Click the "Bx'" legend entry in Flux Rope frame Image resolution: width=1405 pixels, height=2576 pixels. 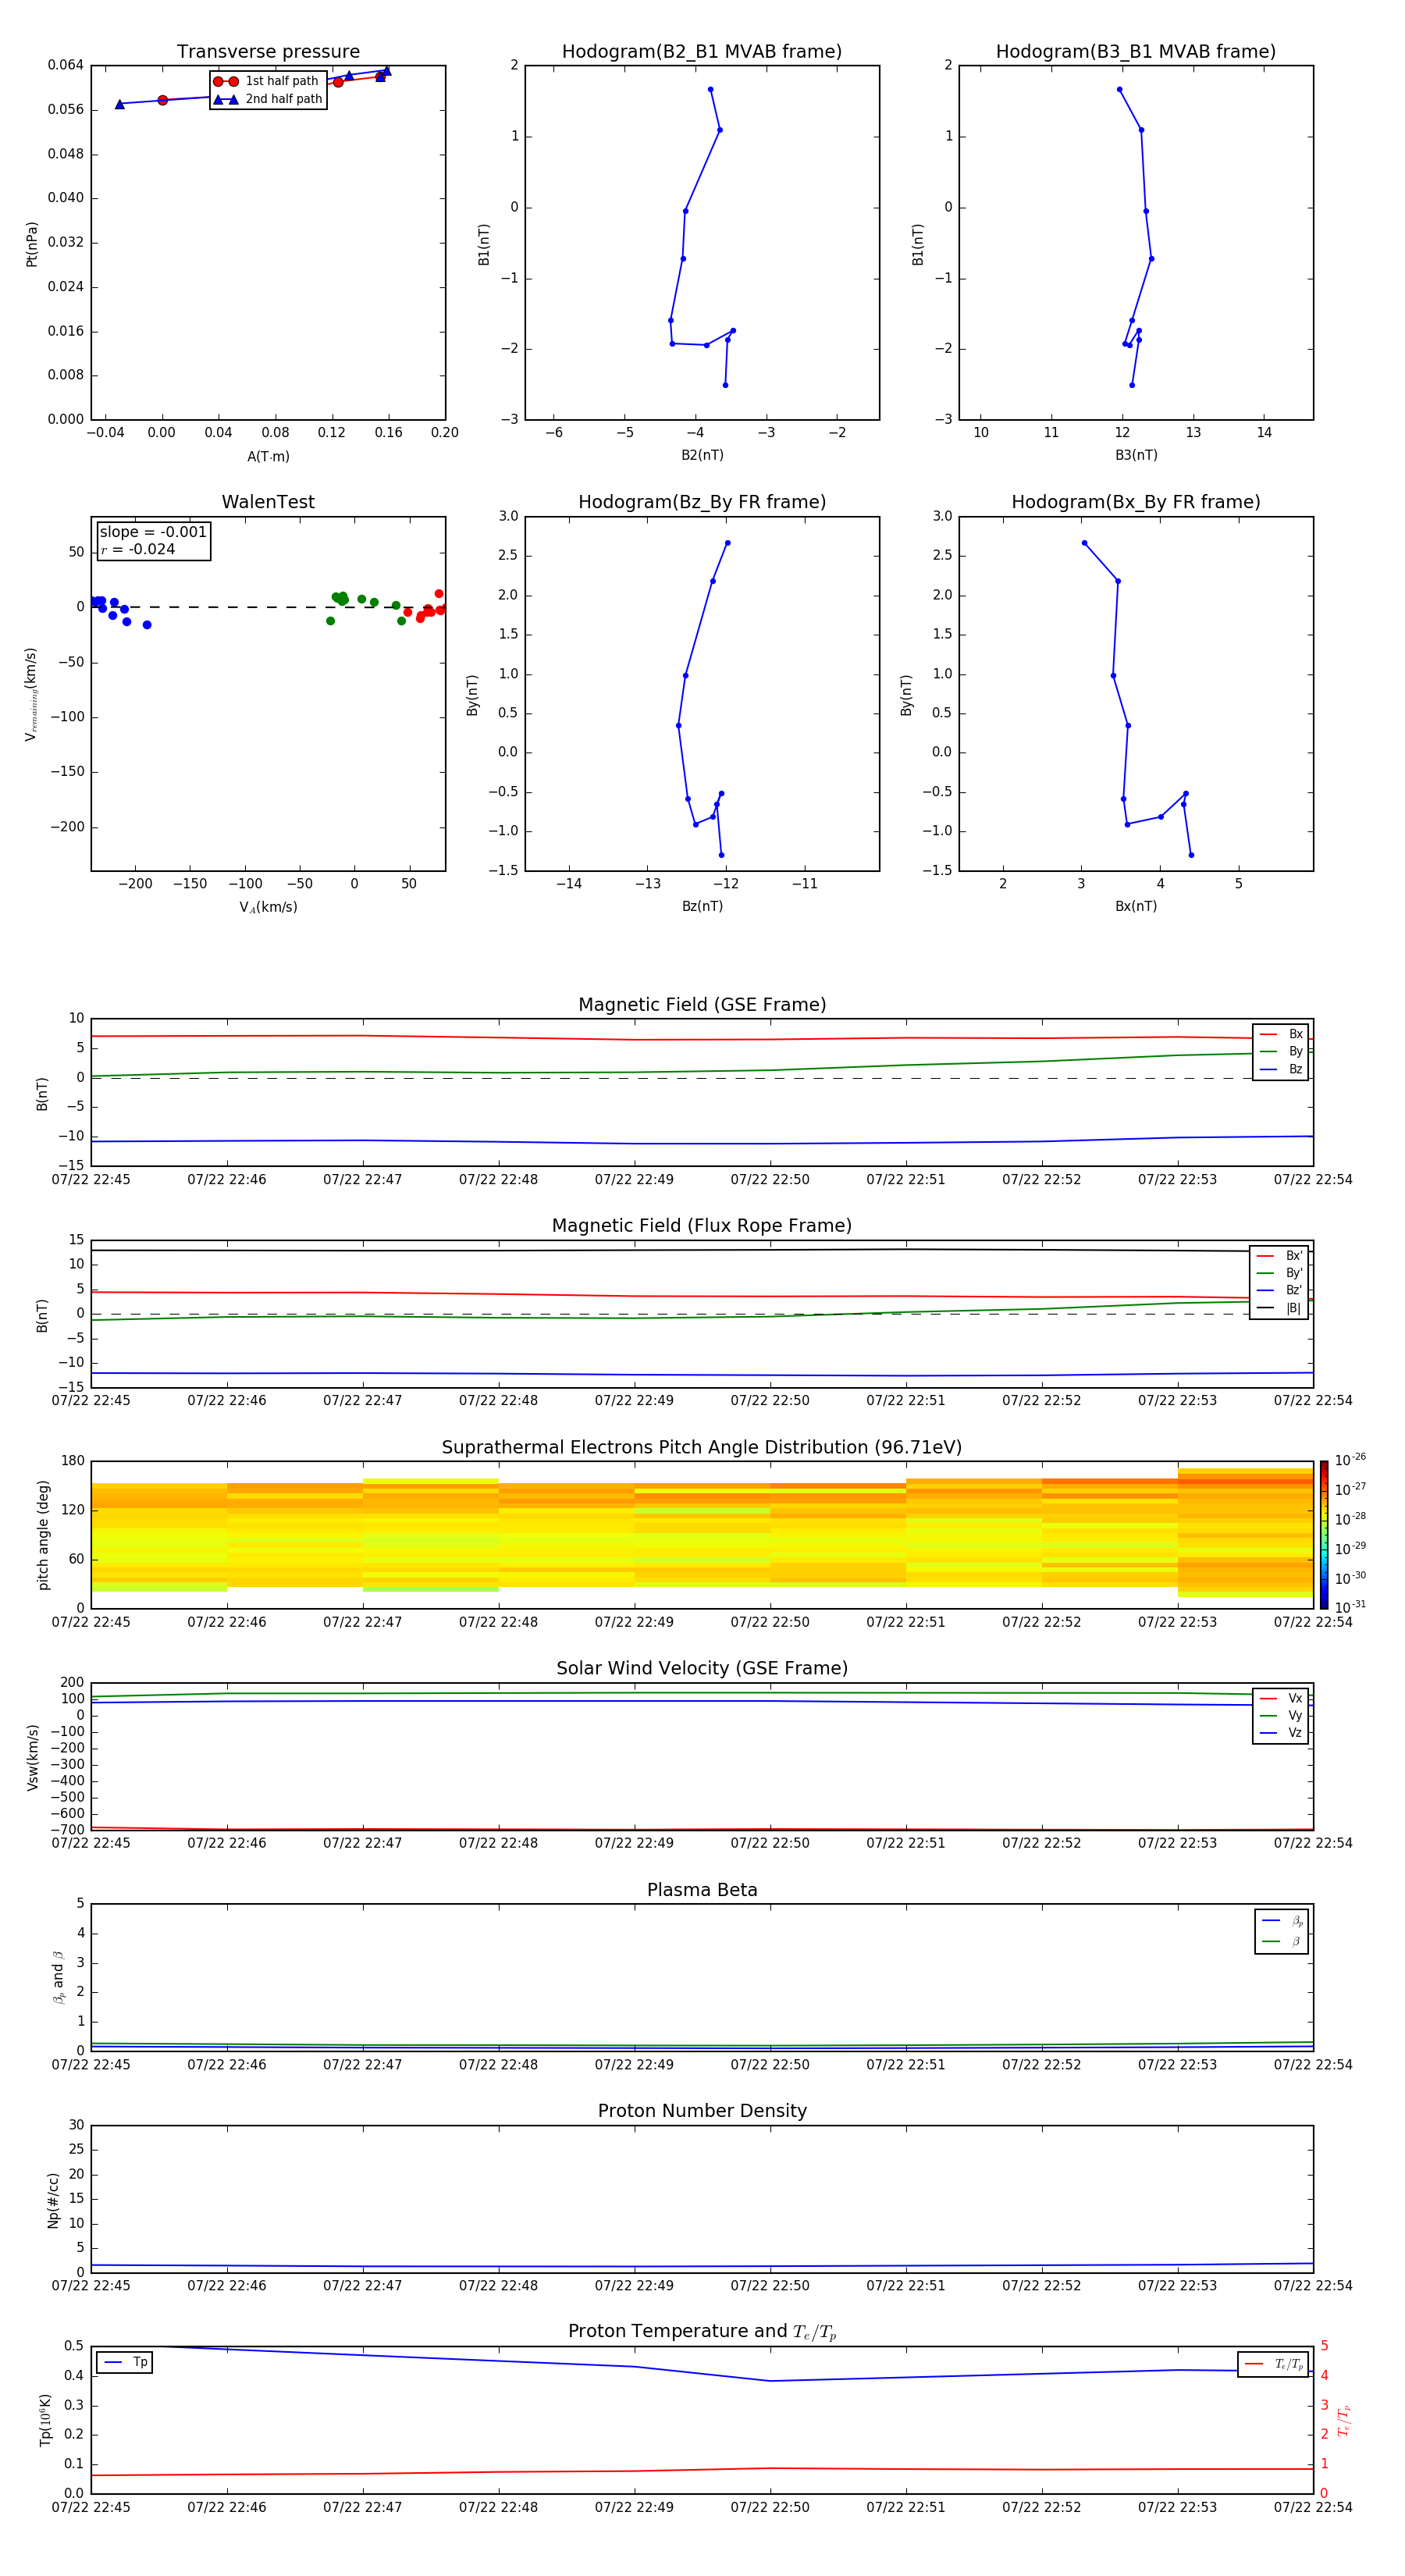(1280, 1255)
